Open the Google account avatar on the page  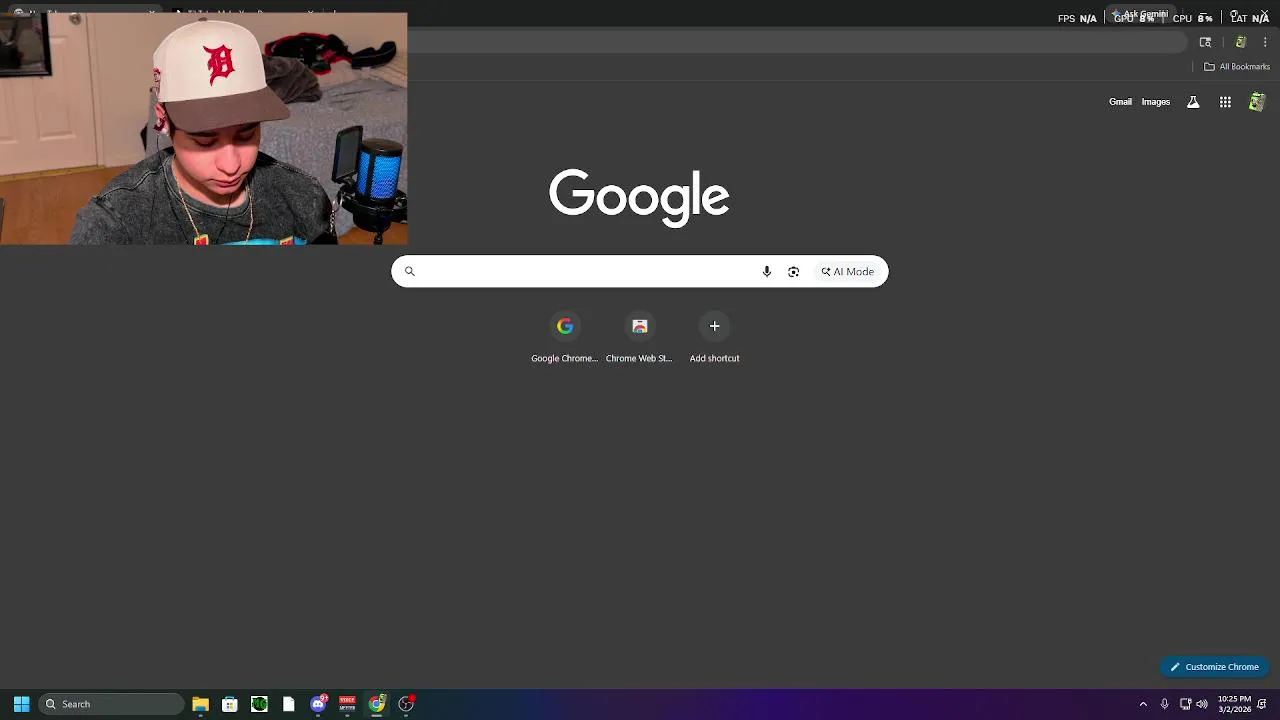coord(1257,102)
